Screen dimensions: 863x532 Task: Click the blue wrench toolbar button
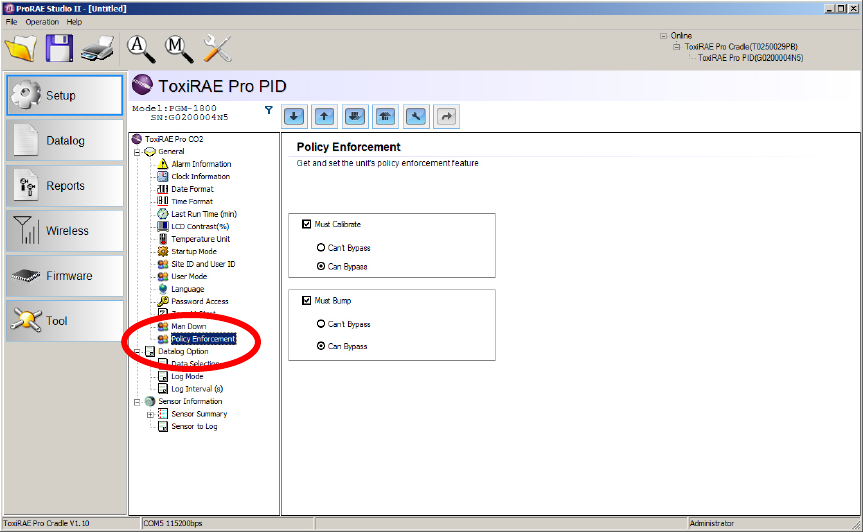click(416, 116)
